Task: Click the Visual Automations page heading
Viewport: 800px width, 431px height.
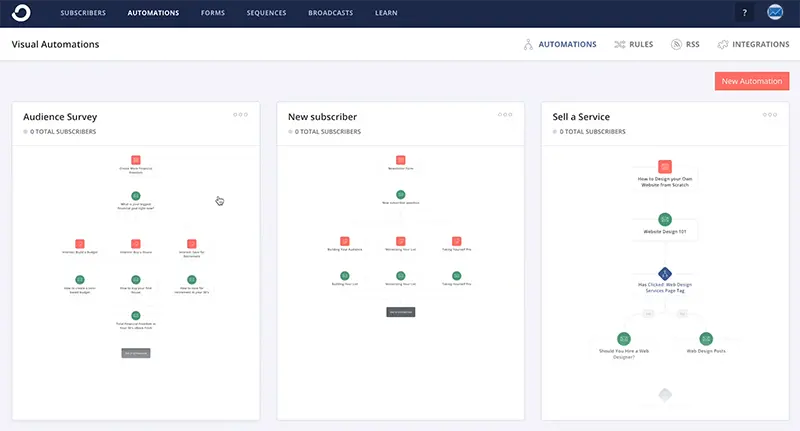Action: coord(55,44)
